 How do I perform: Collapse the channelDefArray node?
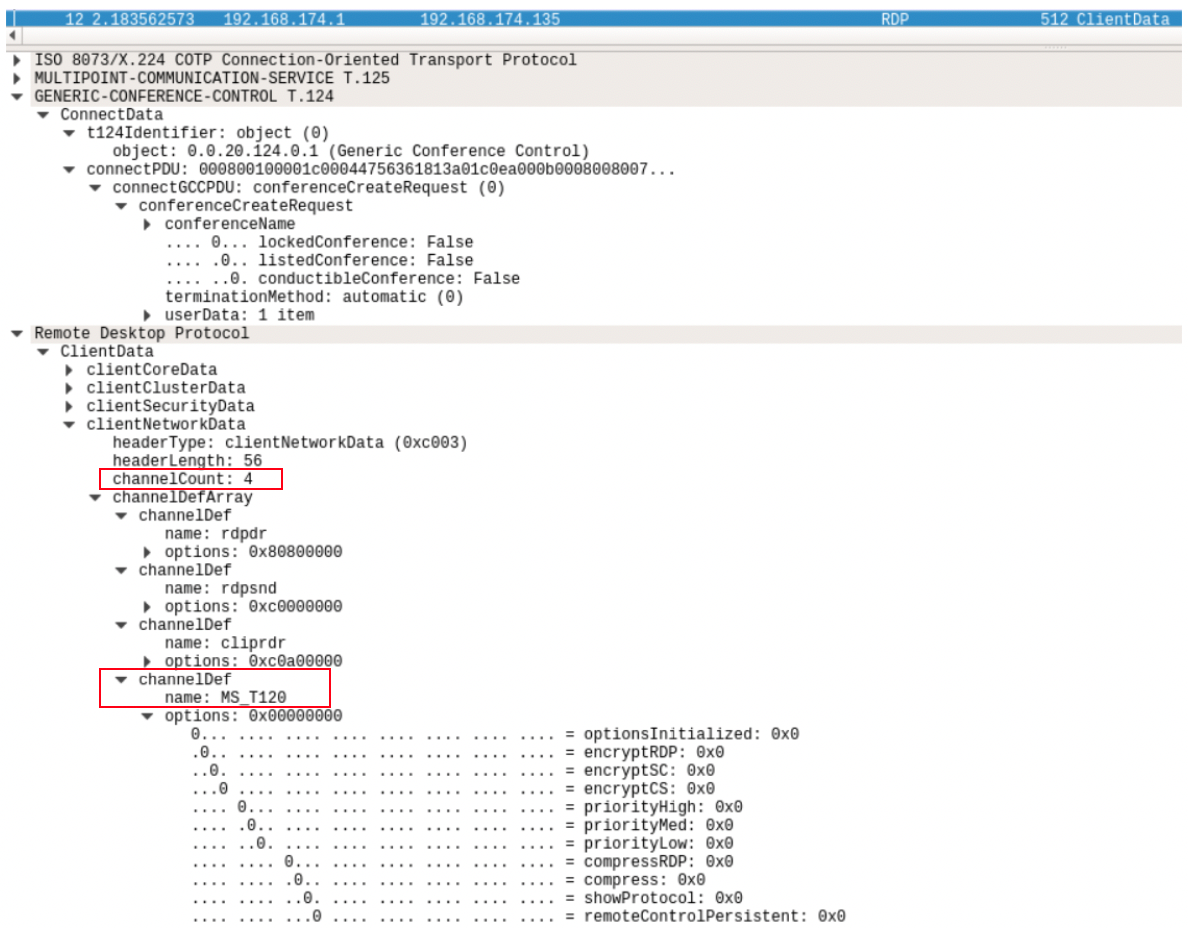95,498
